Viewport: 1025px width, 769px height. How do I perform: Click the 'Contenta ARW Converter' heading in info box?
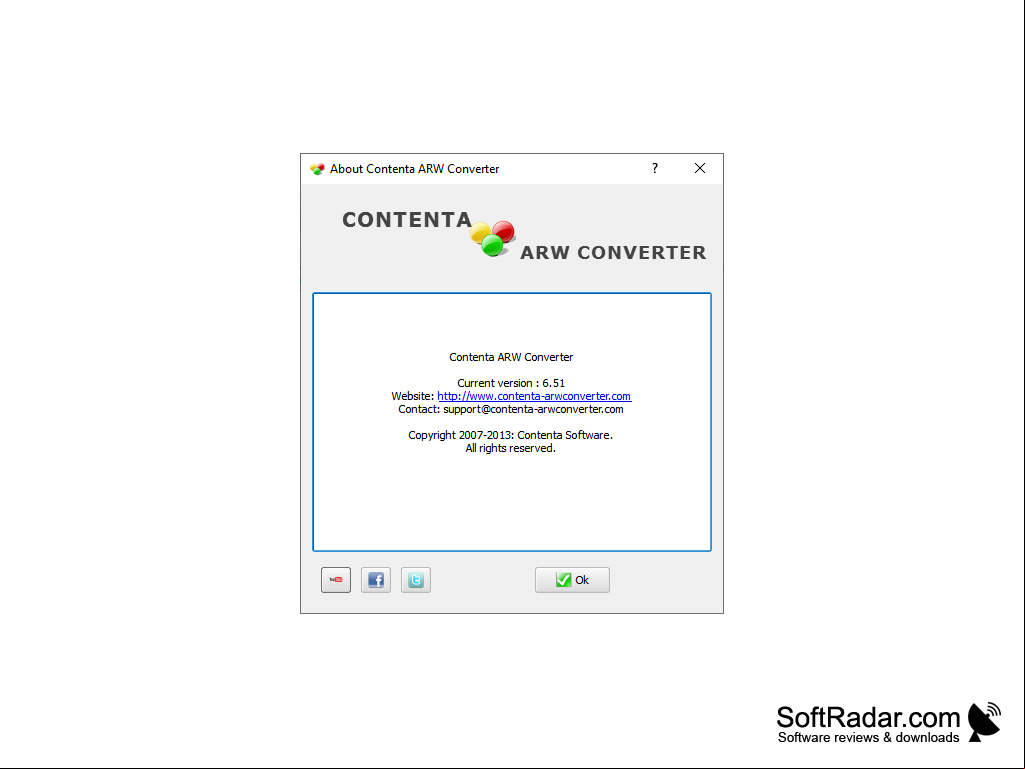pyautogui.click(x=511, y=357)
